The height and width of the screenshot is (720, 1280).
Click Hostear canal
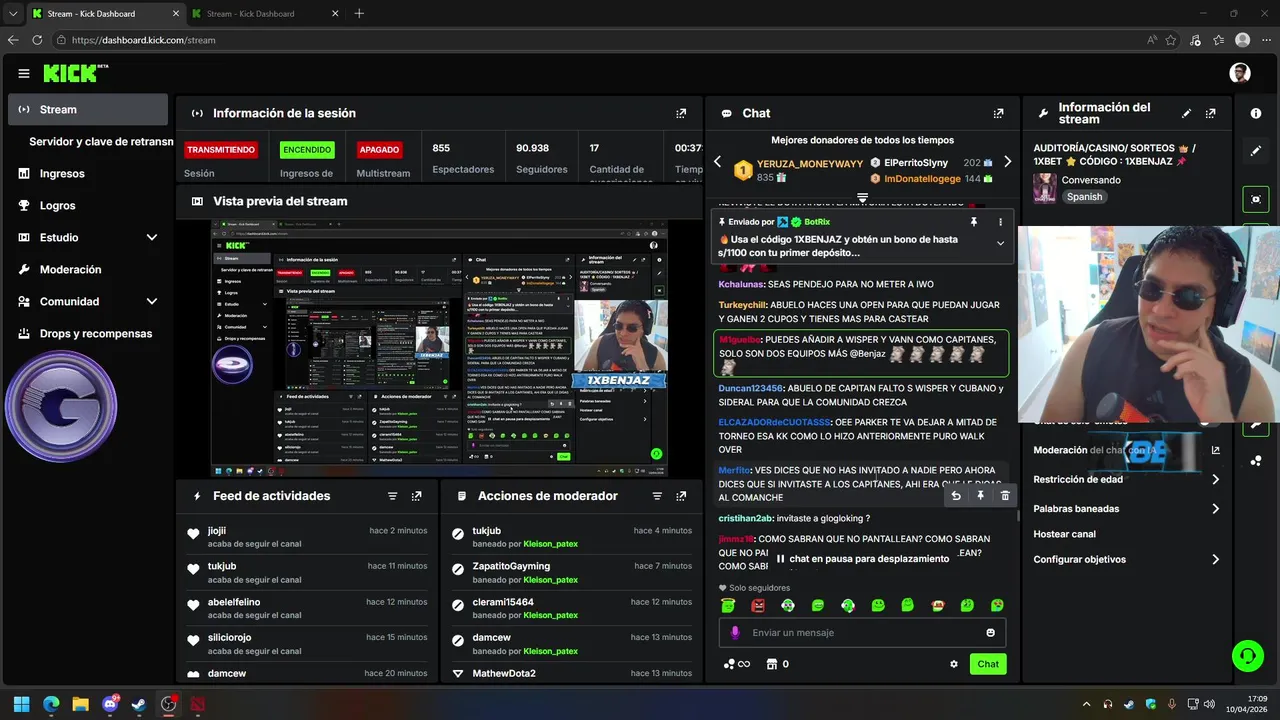pos(1064,534)
